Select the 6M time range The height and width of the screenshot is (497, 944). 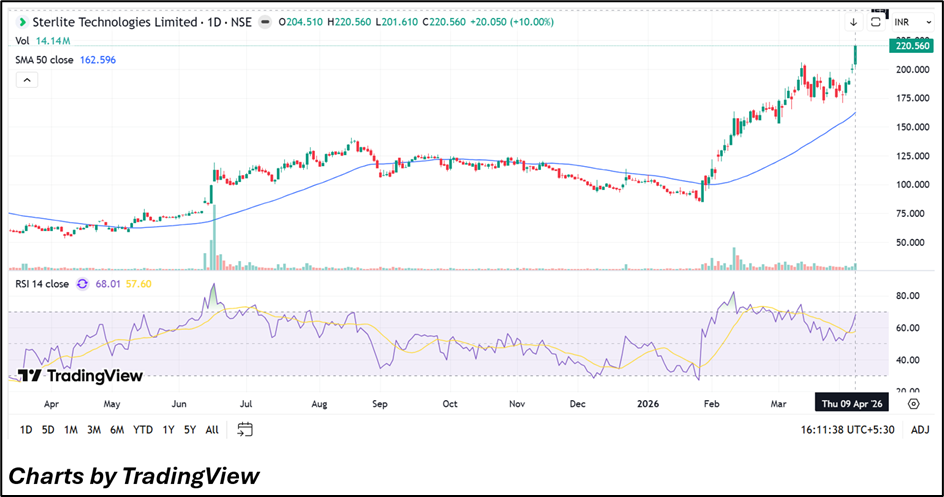point(117,430)
